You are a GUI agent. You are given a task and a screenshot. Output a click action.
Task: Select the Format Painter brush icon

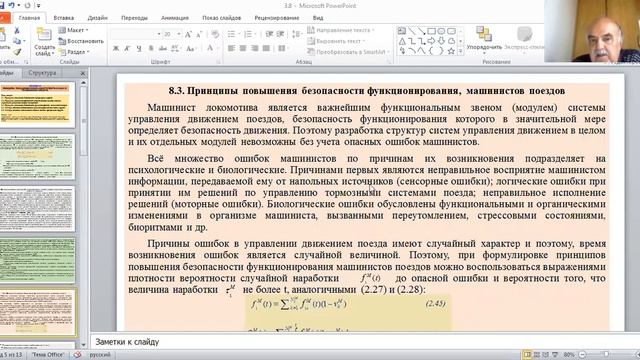tap(17, 52)
